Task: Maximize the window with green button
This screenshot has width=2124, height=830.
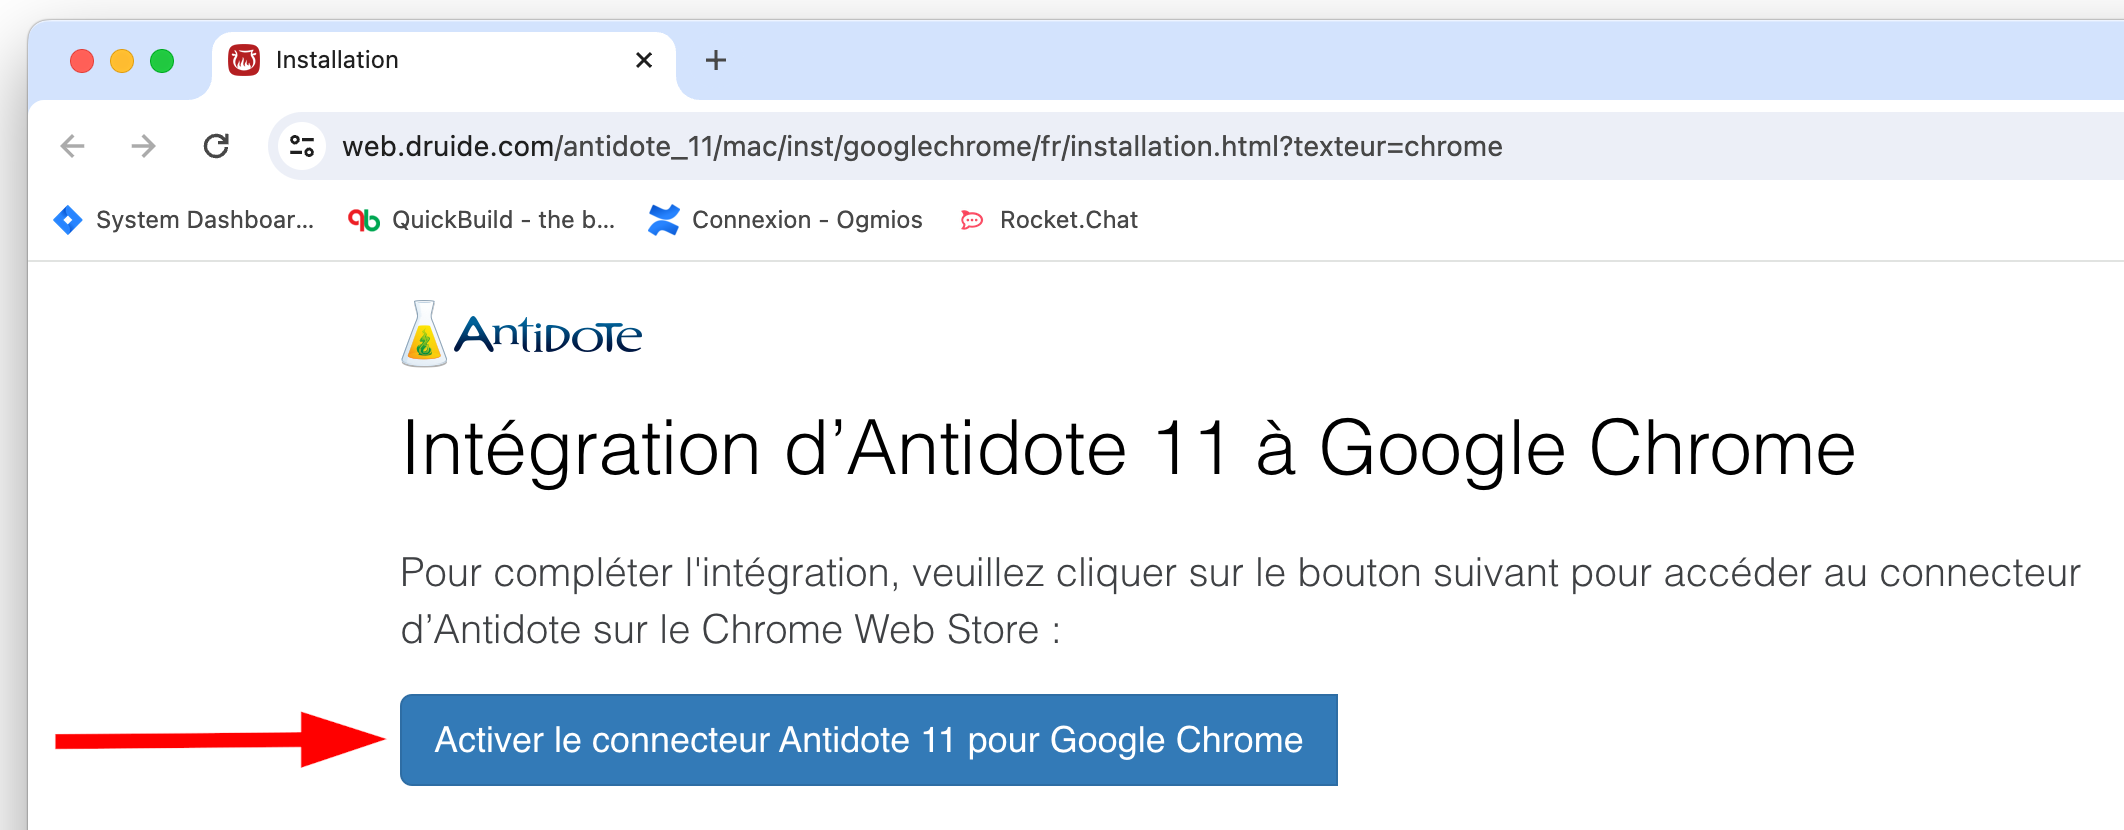Action: (162, 61)
